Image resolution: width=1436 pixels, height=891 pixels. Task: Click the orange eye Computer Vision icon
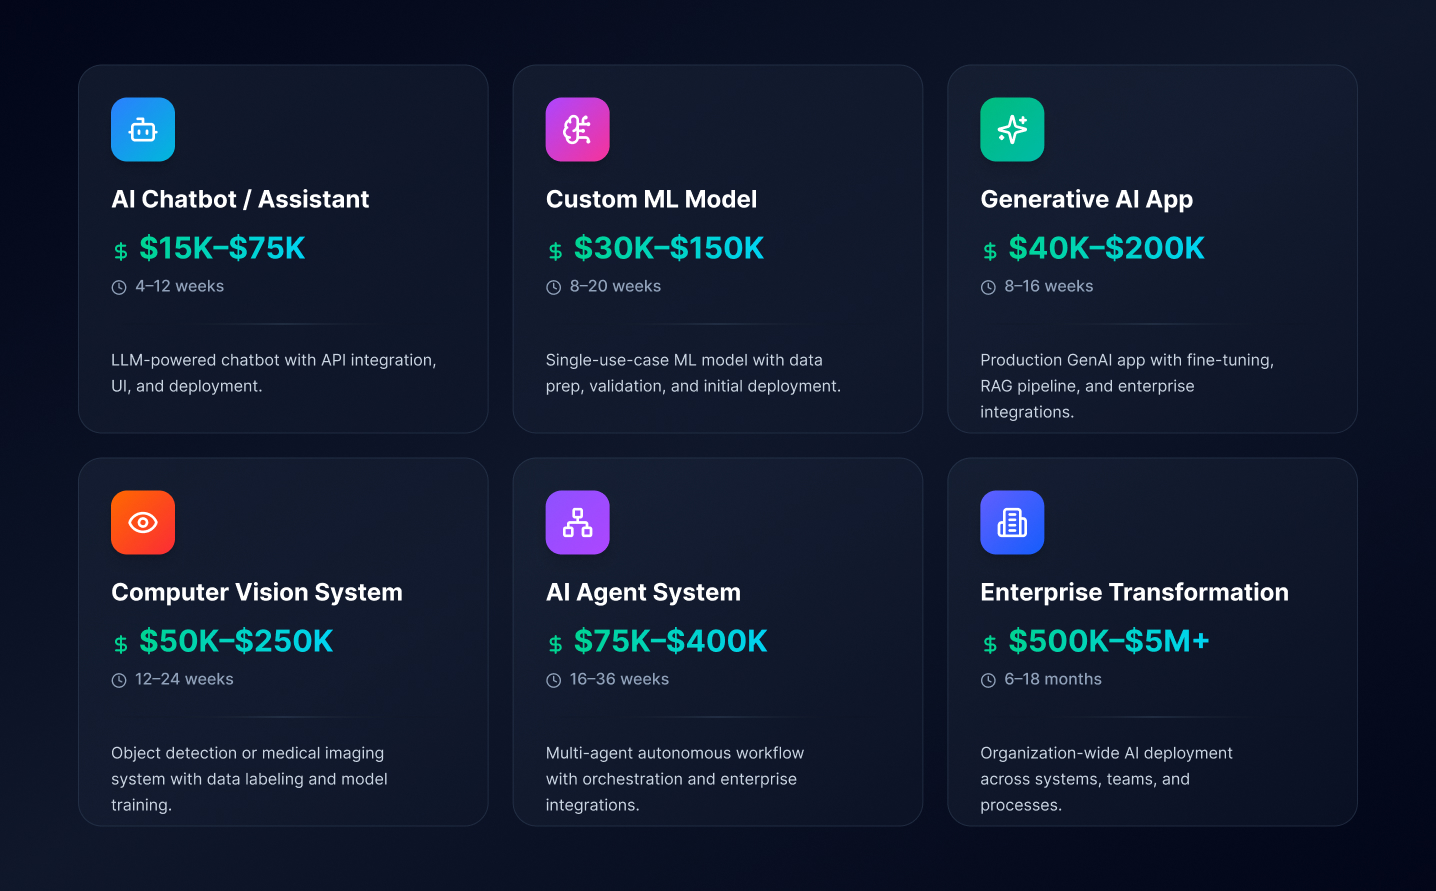coord(143,523)
